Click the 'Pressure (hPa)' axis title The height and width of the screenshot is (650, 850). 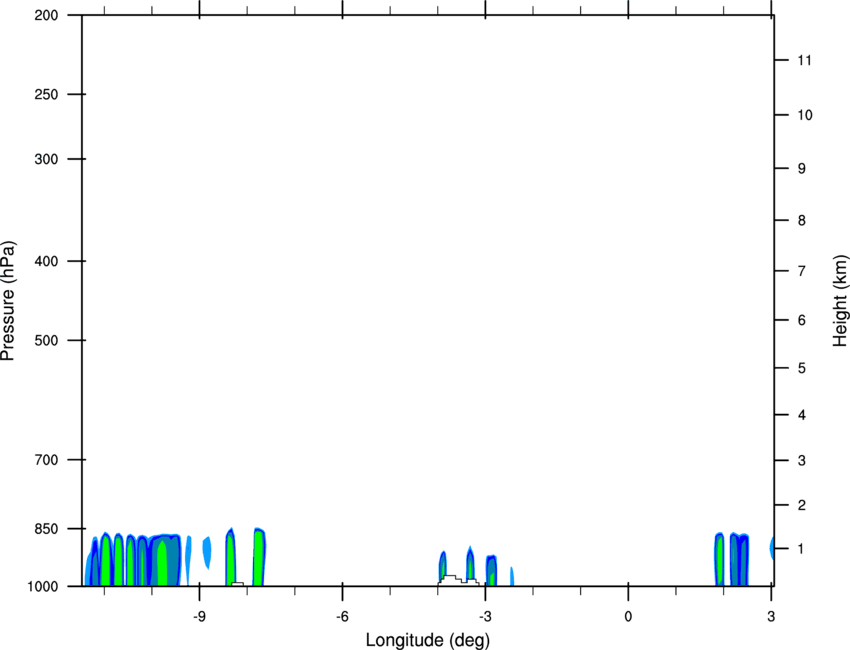[x=8, y=301]
